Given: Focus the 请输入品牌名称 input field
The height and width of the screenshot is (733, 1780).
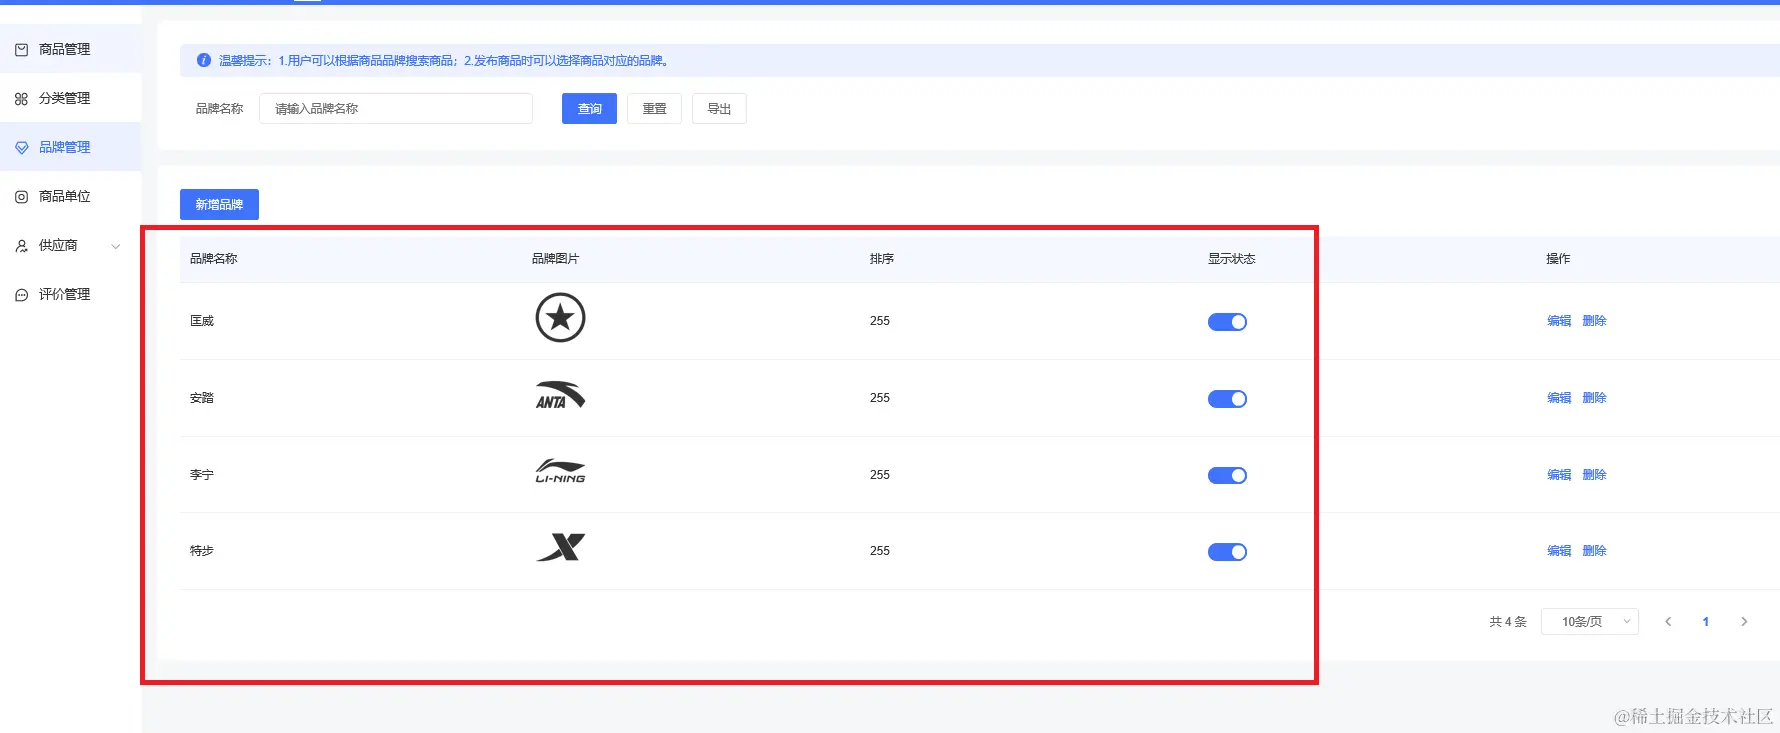Looking at the screenshot, I should pyautogui.click(x=396, y=108).
